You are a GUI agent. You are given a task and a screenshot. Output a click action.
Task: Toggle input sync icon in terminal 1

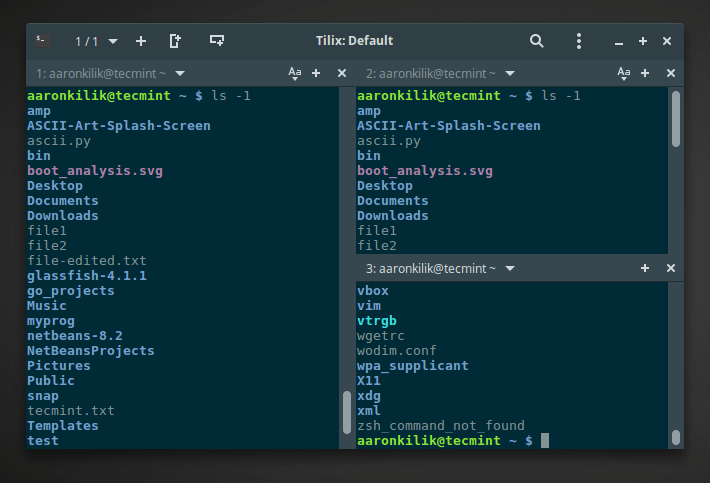click(295, 73)
